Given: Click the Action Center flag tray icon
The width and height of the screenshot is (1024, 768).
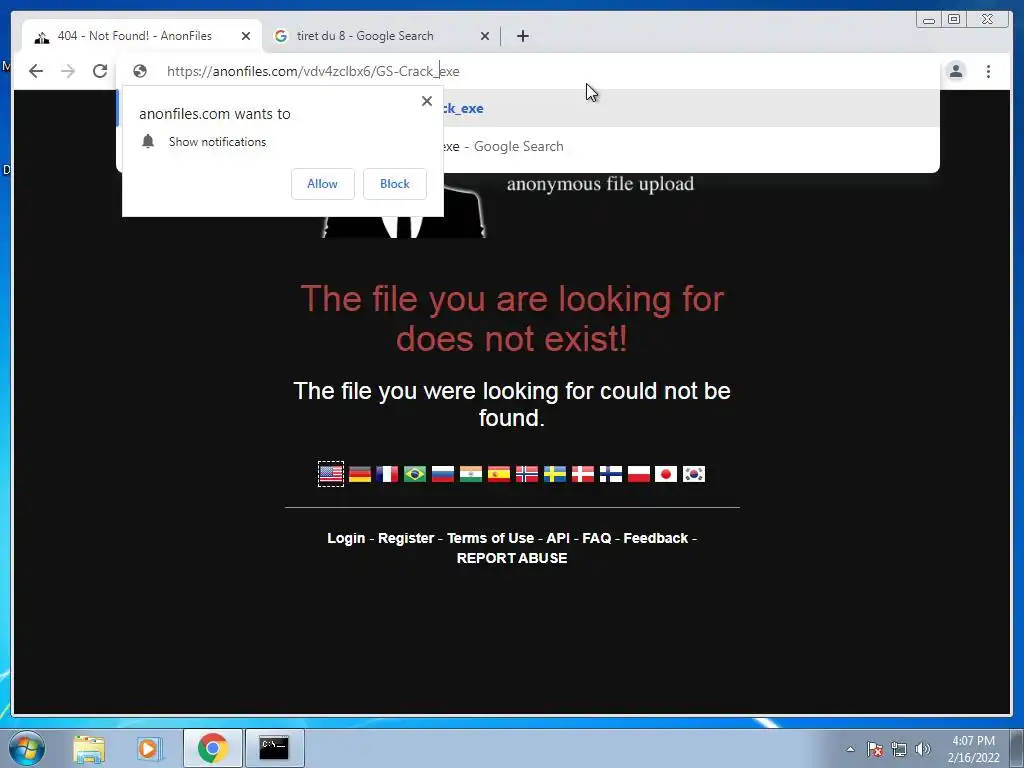Looking at the screenshot, I should (x=875, y=749).
